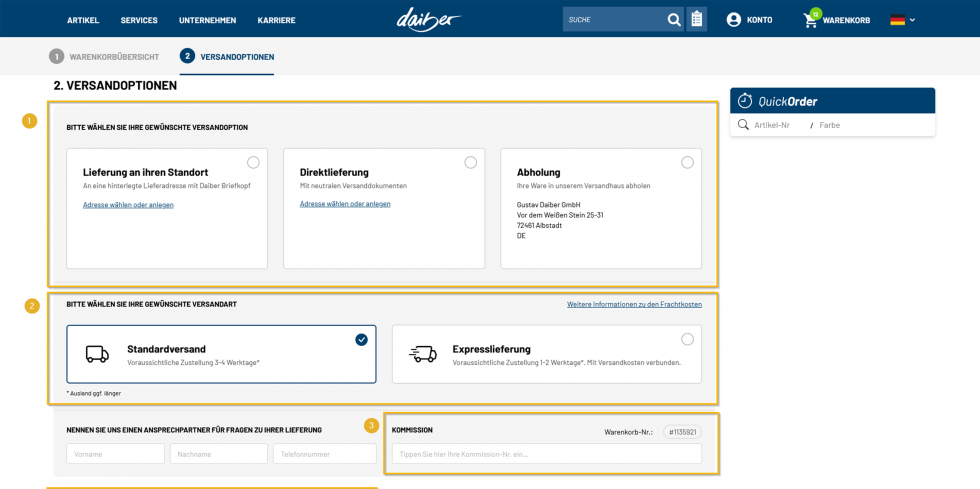
Task: Focus the SUCHE search field
Action: (614, 19)
